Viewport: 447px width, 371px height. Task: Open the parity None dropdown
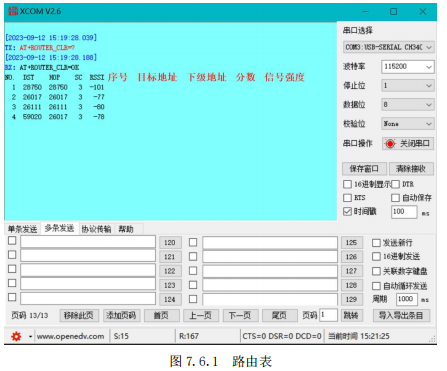point(407,124)
